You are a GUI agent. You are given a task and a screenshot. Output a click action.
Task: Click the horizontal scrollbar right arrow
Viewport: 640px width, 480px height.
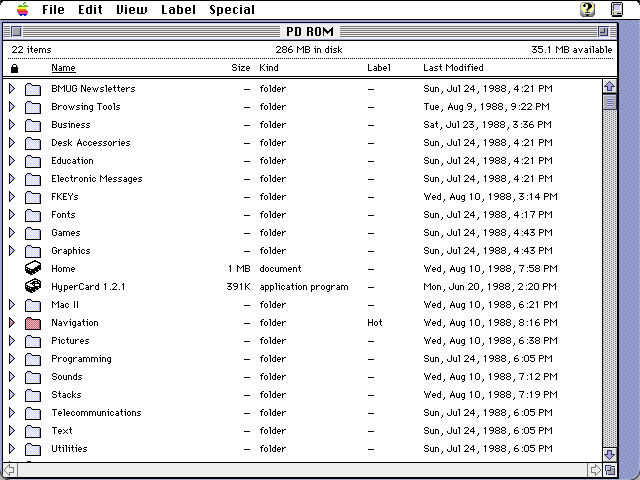[596, 470]
